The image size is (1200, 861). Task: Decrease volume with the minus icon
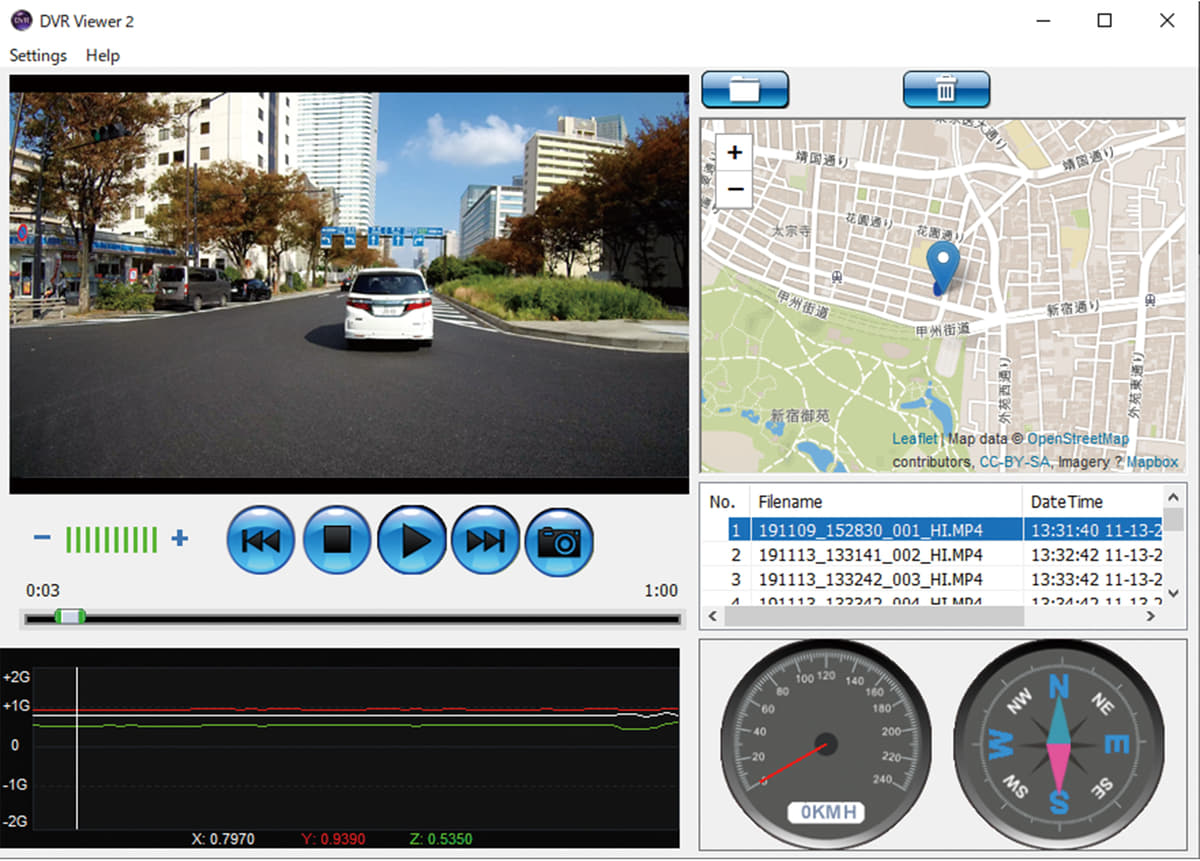(42, 539)
